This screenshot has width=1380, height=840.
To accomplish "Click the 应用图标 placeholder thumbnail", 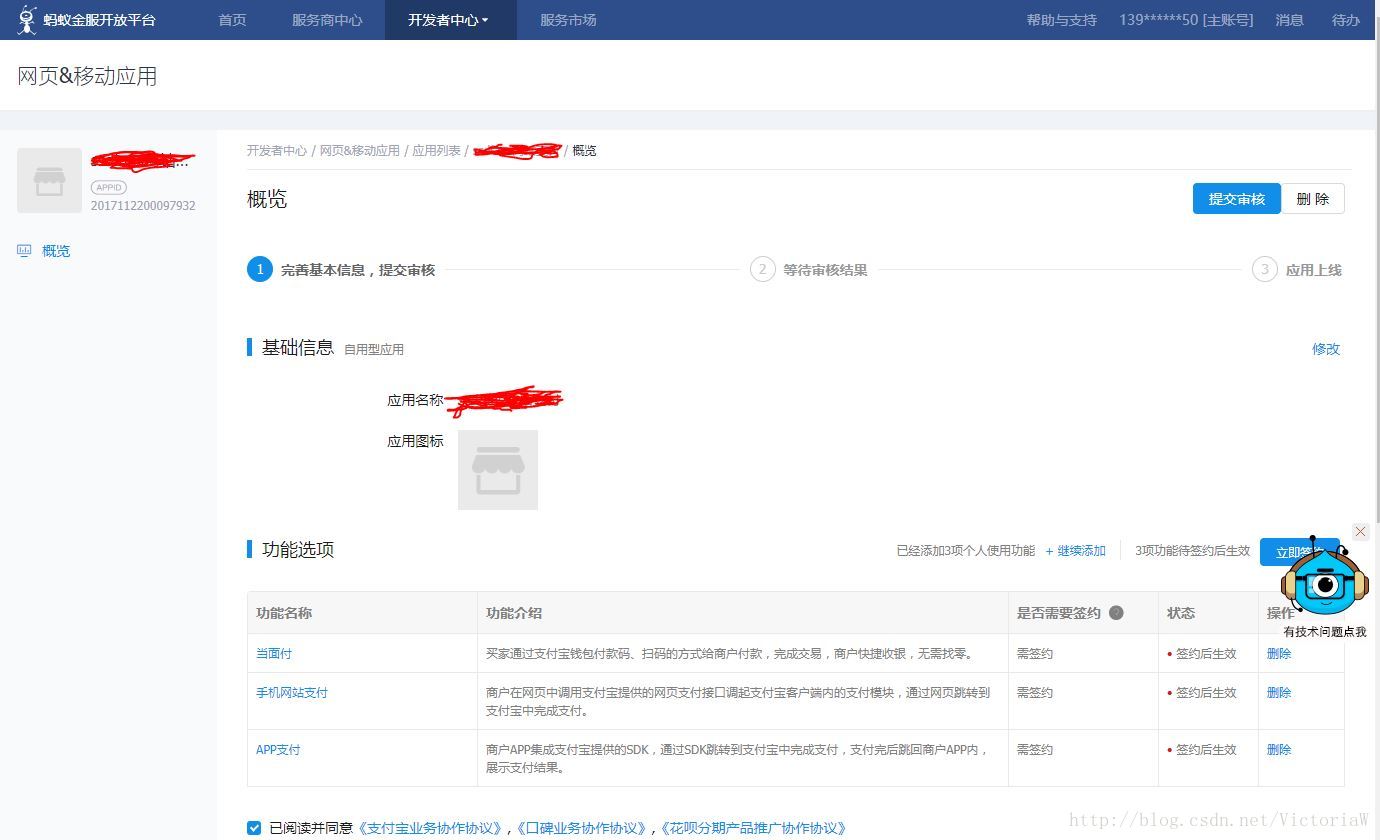I will tap(498, 470).
